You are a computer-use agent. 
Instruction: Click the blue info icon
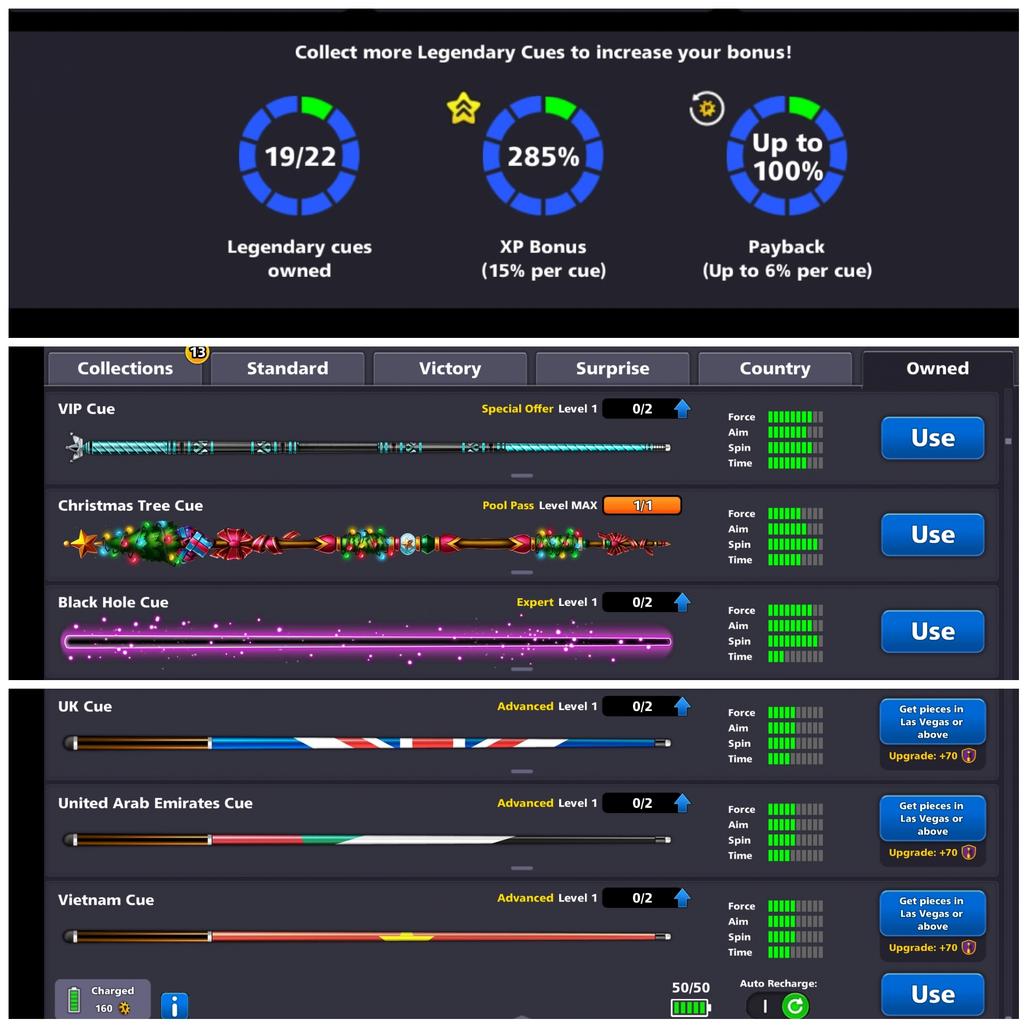pyautogui.click(x=174, y=1005)
